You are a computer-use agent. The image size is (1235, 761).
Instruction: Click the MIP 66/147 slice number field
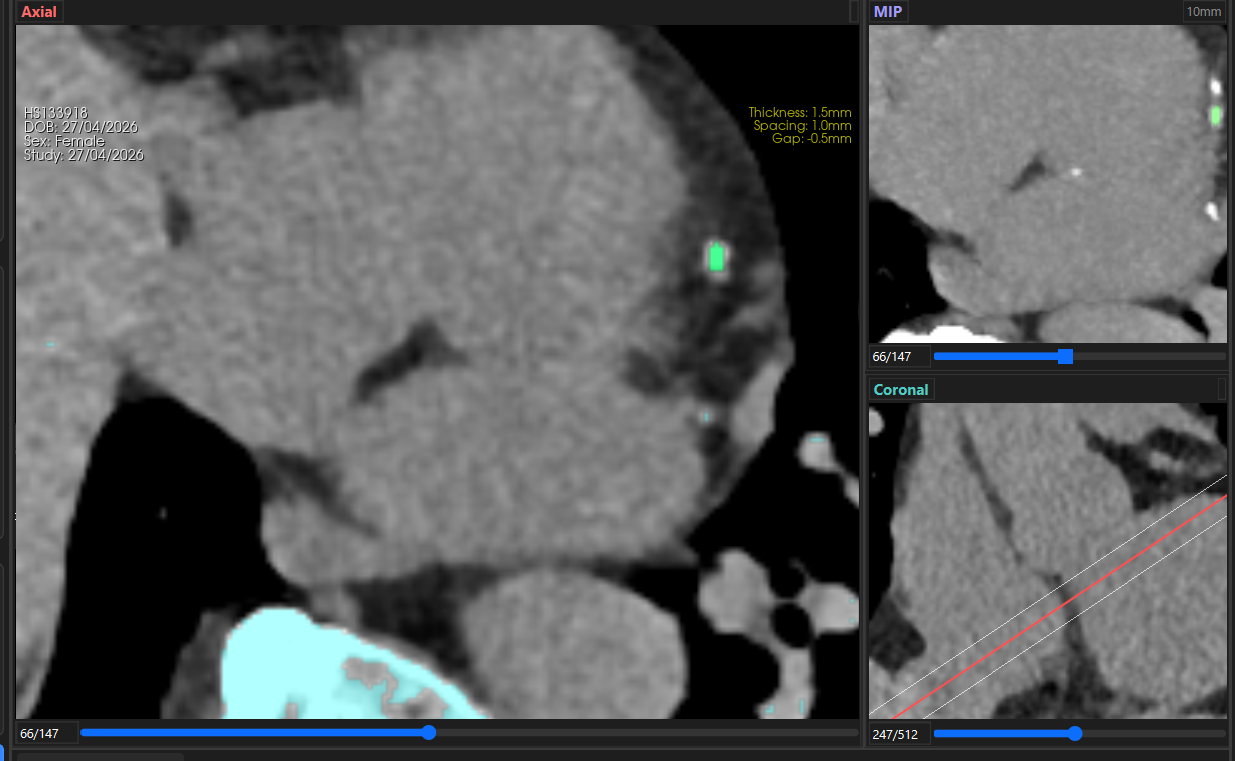[x=900, y=356]
